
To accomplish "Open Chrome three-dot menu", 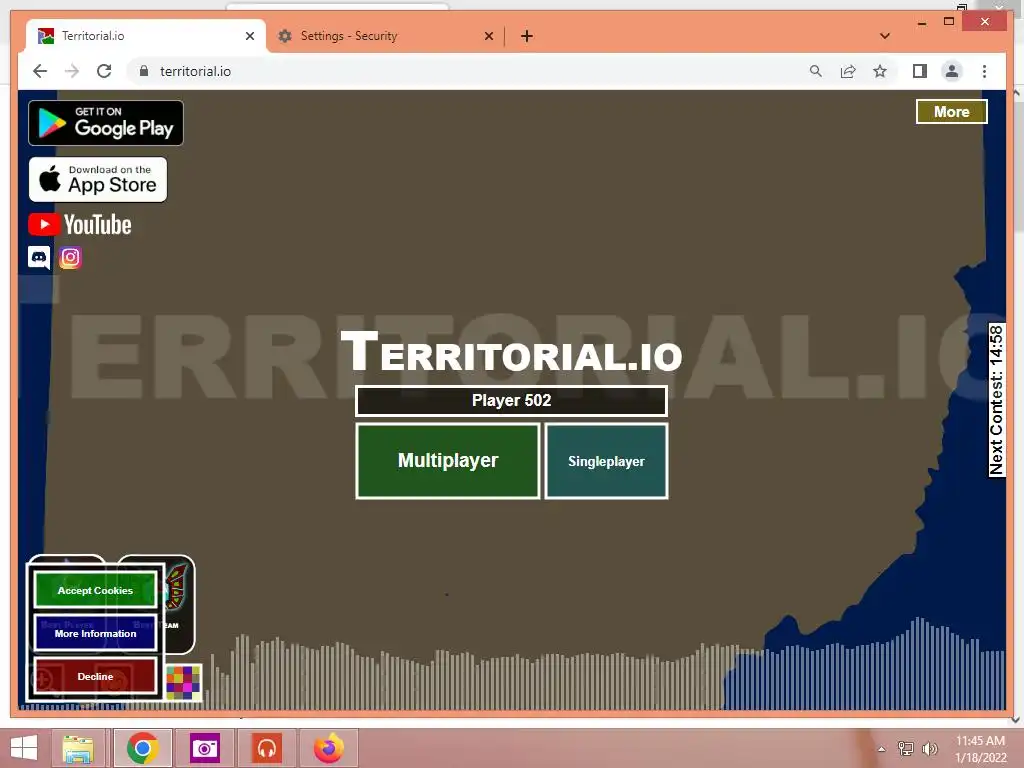I will (984, 71).
